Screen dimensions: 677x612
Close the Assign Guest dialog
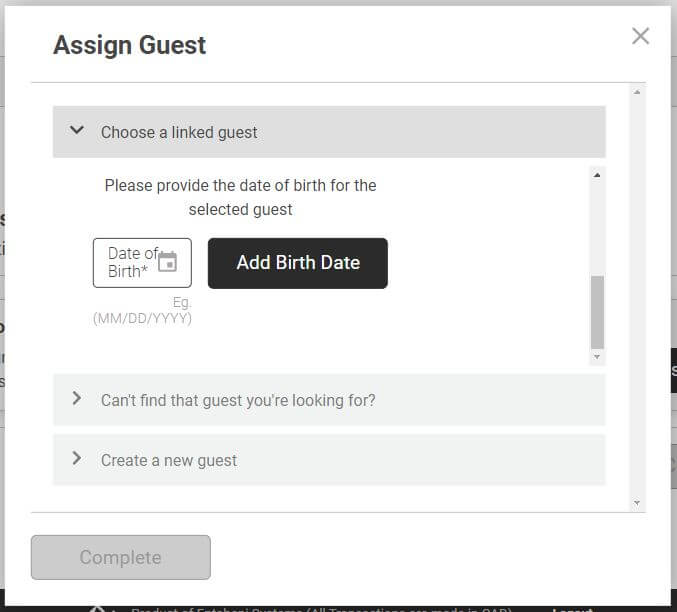point(640,36)
